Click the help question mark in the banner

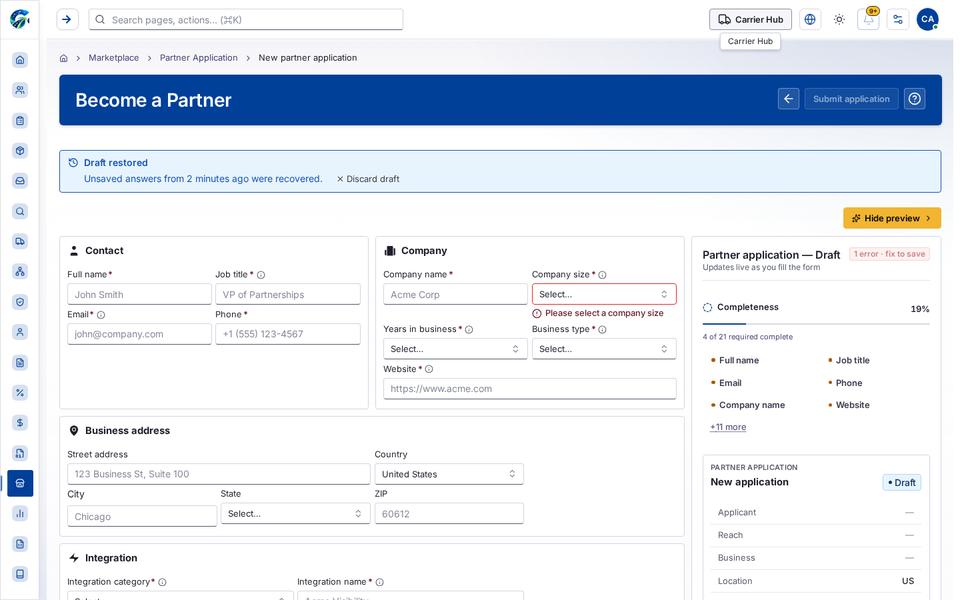pos(915,99)
